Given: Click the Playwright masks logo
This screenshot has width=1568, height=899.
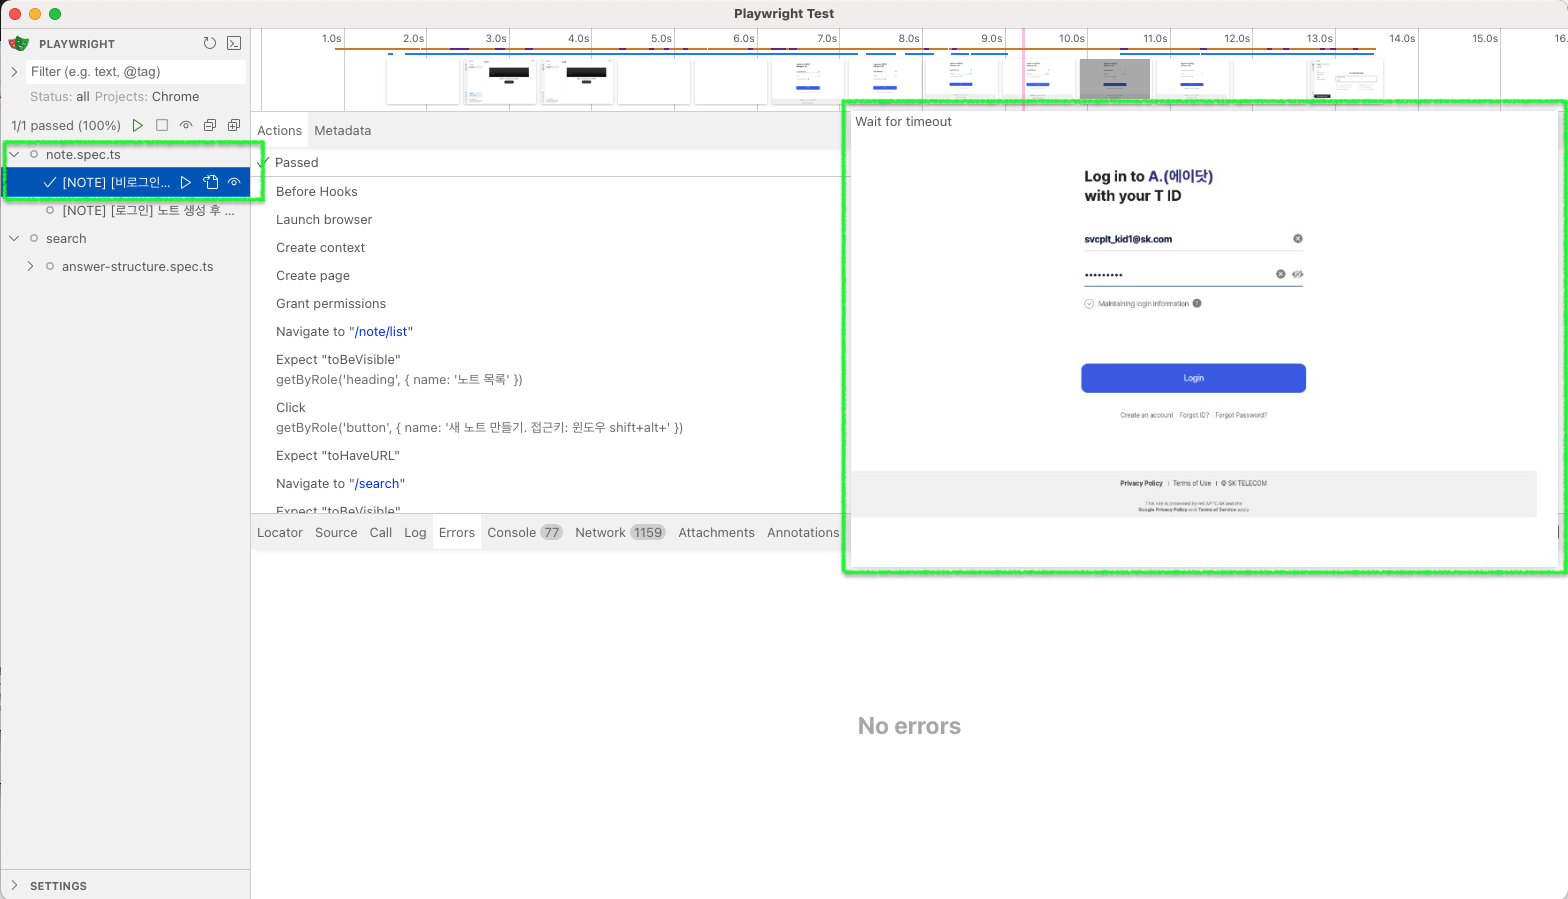Looking at the screenshot, I should coord(19,43).
